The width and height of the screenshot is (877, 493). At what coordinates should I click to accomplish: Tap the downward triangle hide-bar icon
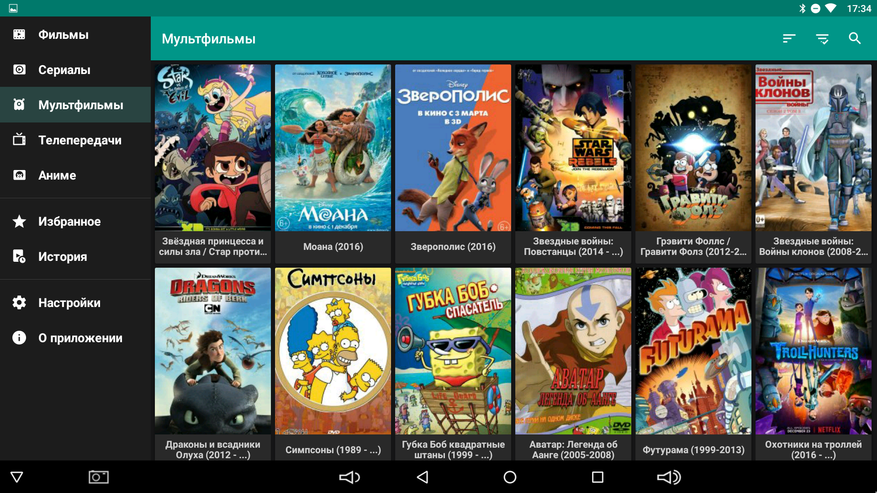pyautogui.click(x=17, y=477)
